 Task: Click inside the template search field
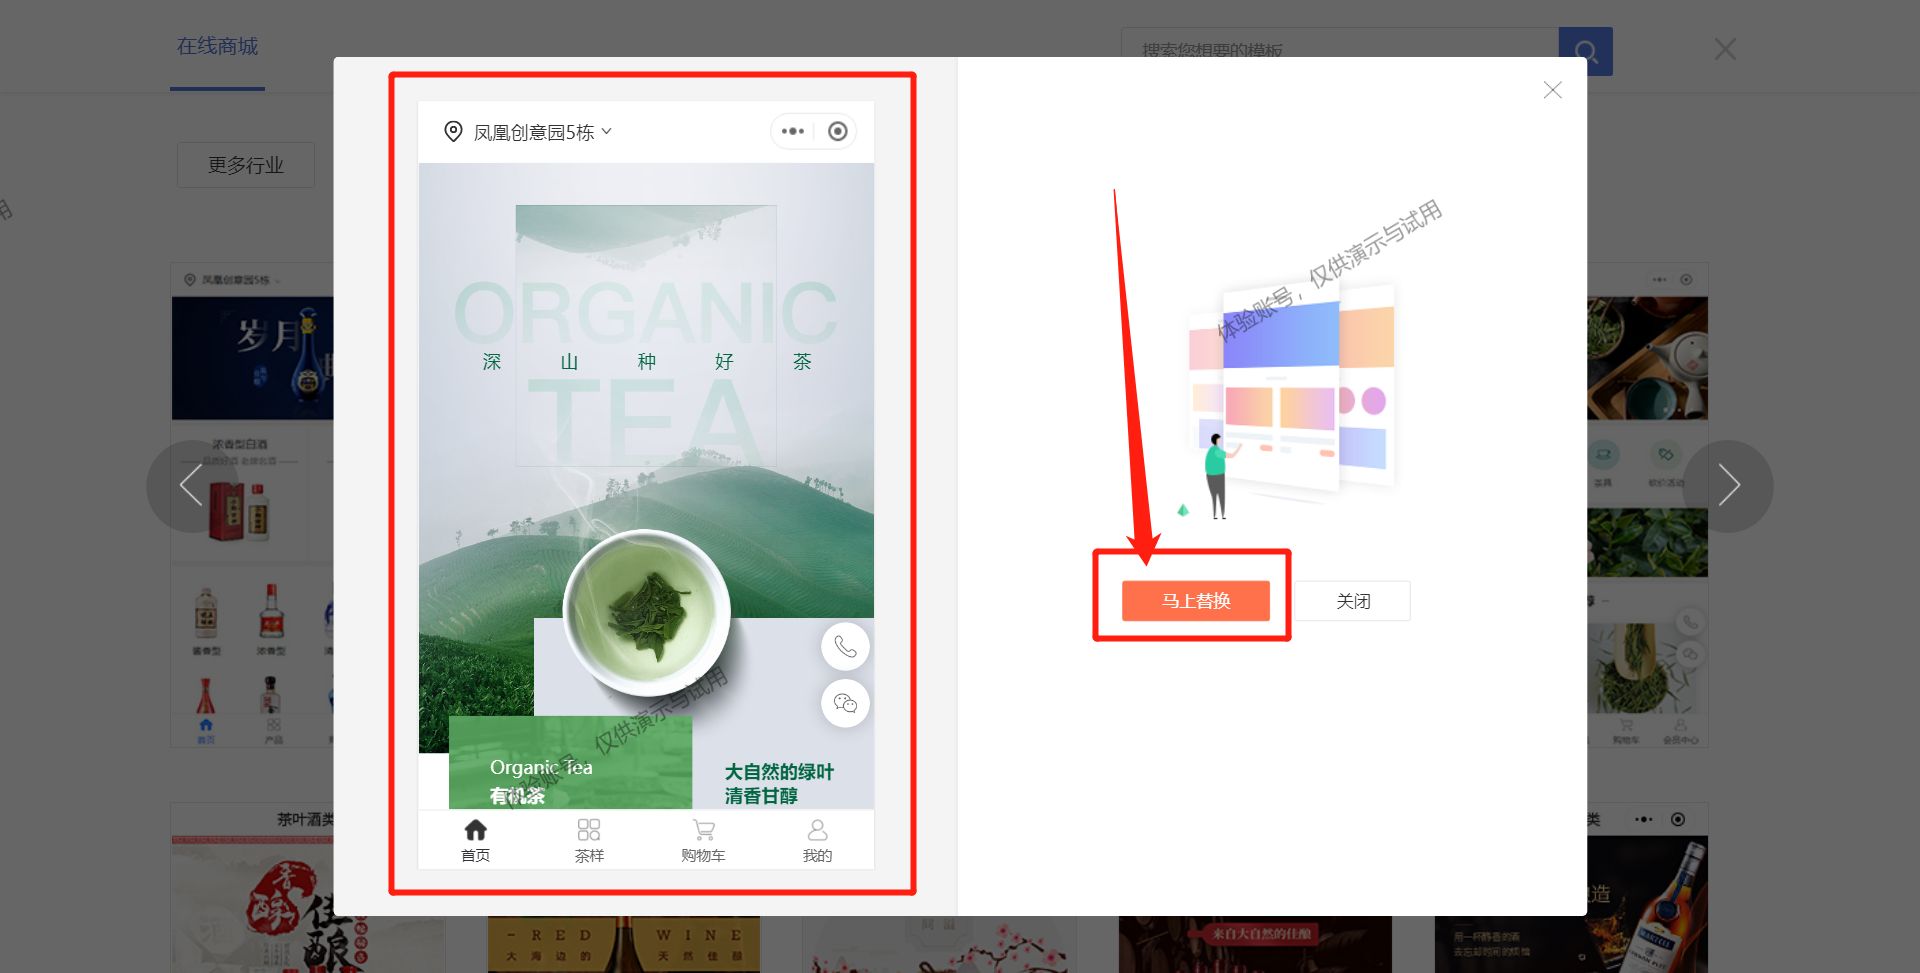1330,49
